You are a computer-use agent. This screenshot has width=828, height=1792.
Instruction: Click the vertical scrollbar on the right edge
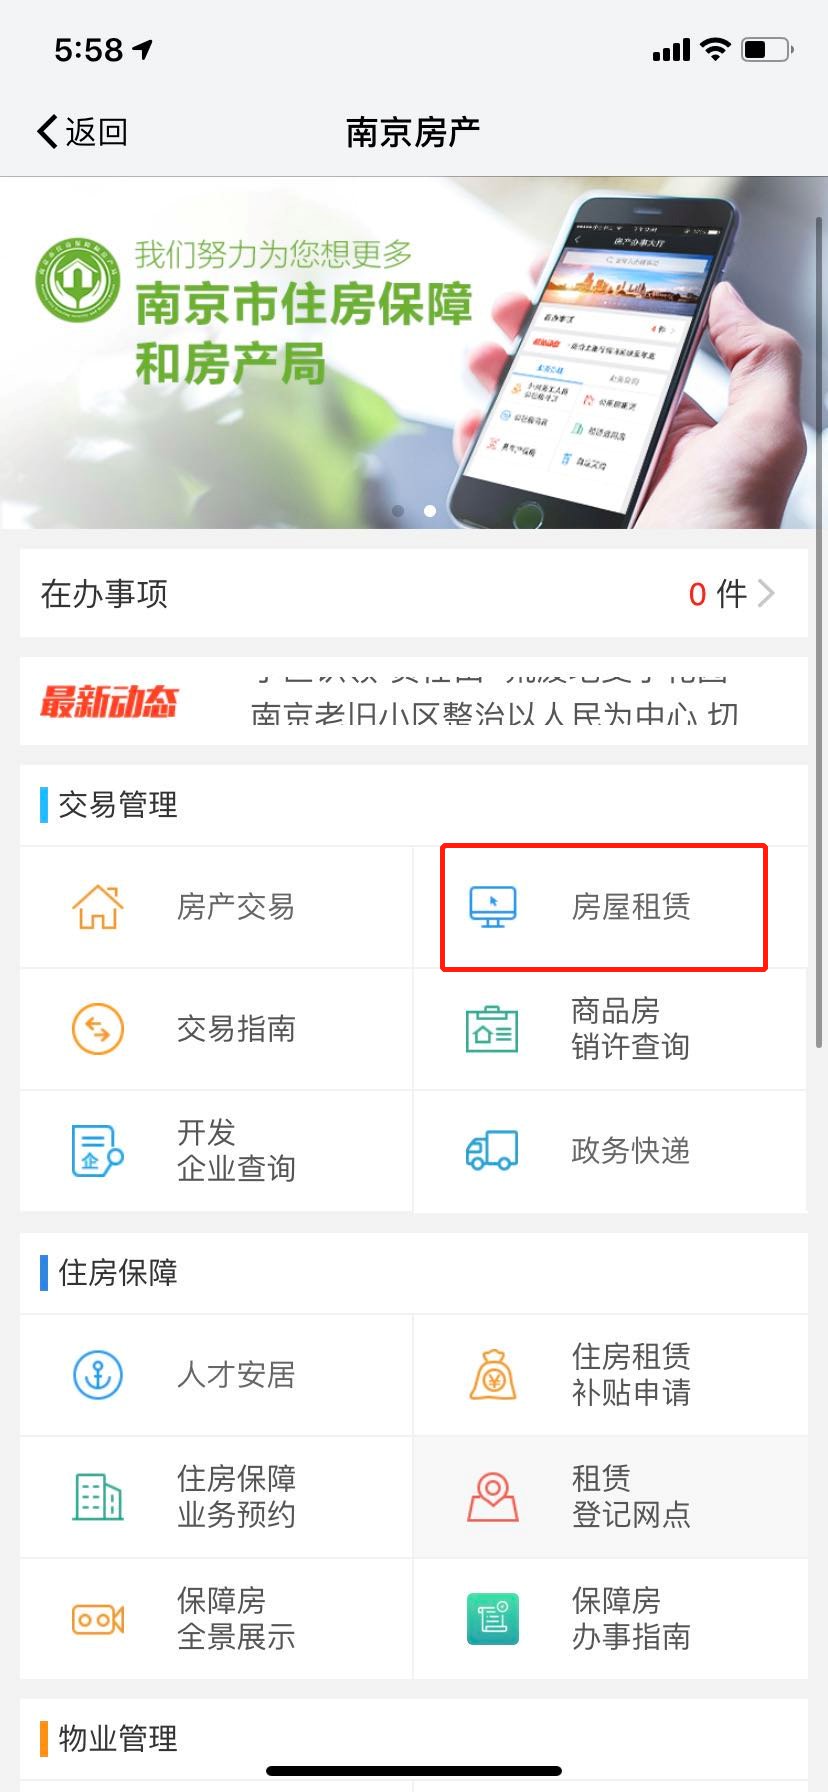821,630
